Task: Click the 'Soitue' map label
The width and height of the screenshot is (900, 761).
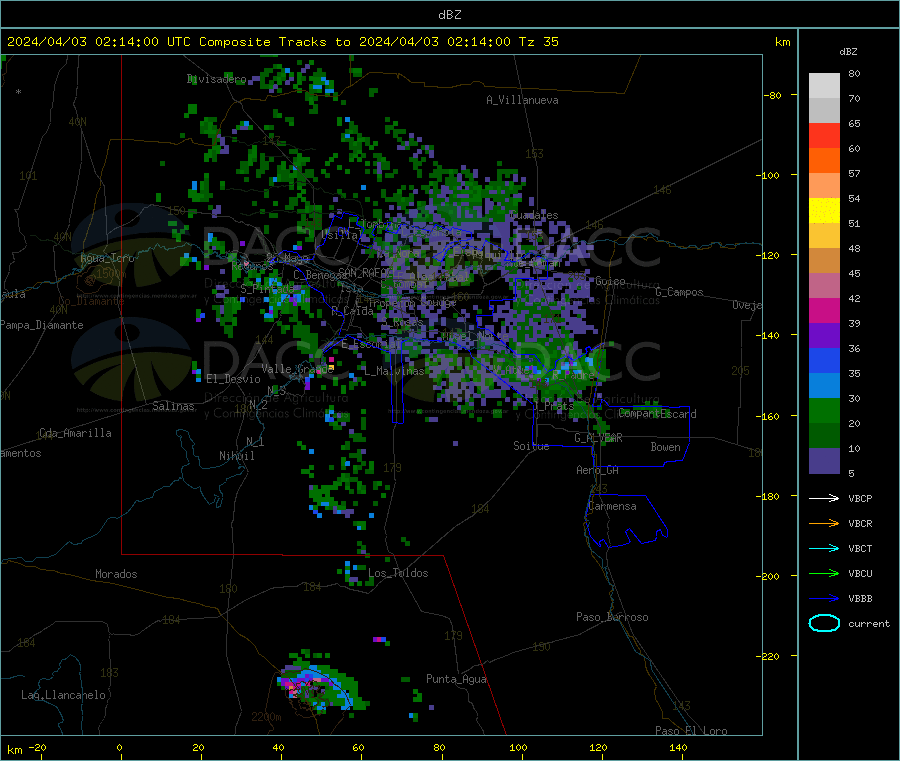Action: [x=531, y=446]
